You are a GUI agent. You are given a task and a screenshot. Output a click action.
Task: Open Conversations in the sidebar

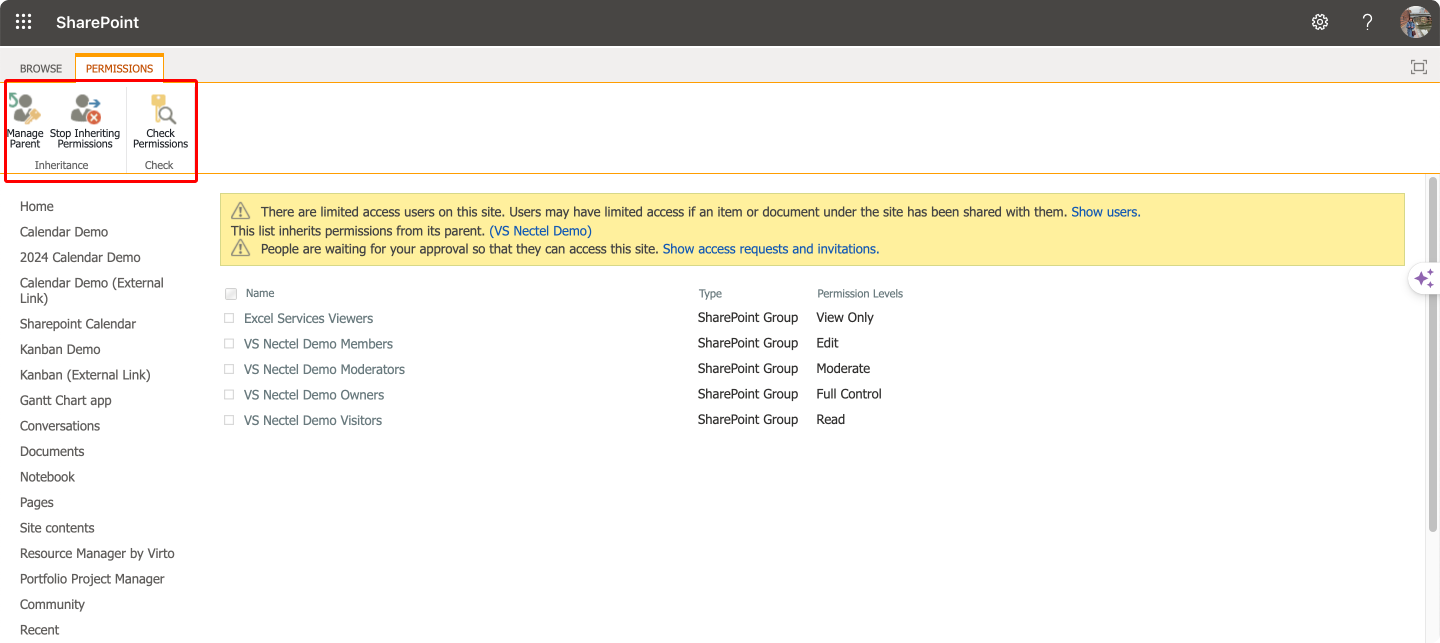coord(60,426)
